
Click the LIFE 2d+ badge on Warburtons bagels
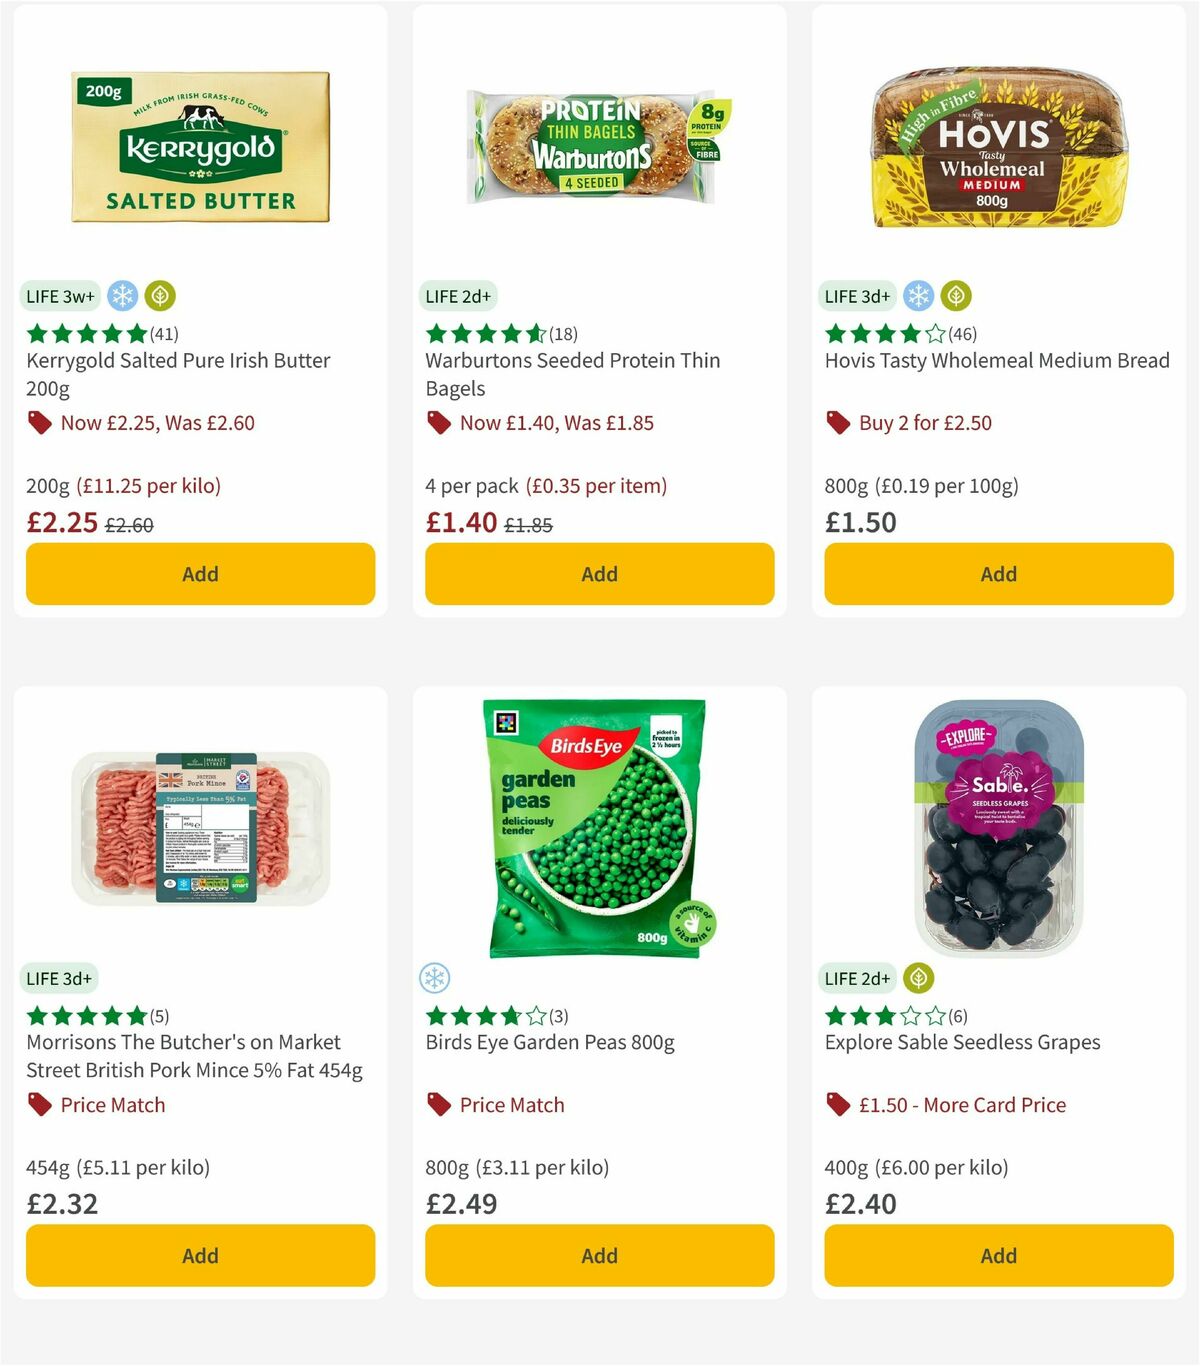tap(456, 296)
